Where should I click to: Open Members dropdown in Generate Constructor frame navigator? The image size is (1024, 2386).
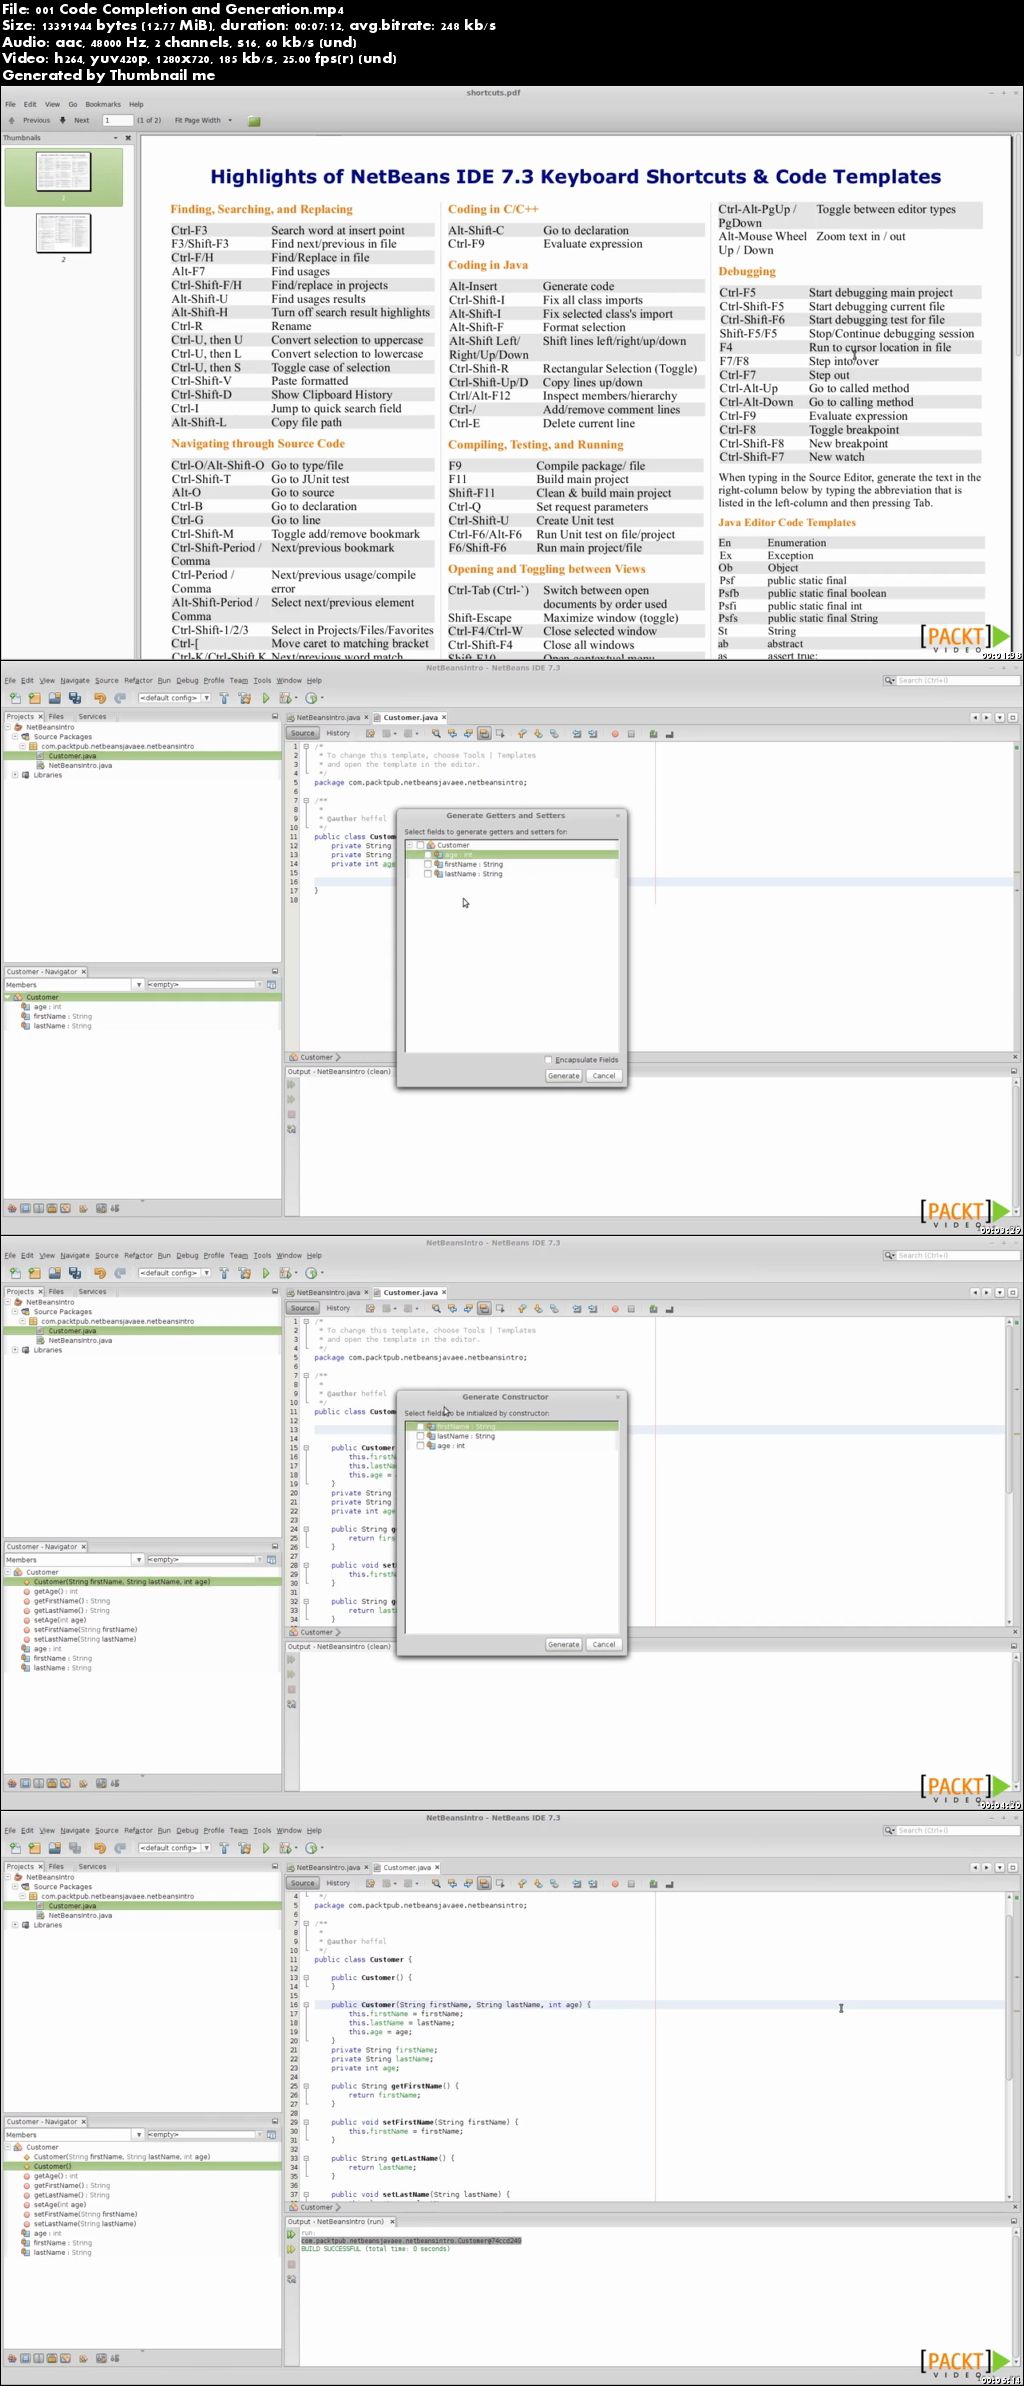[x=139, y=1560]
